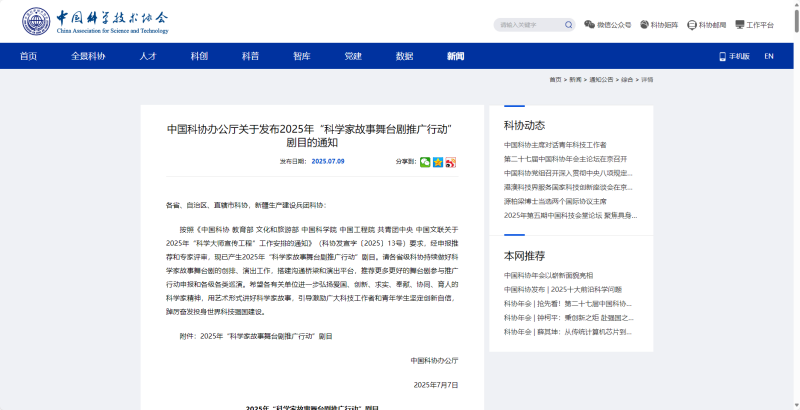Click 通知公告 in the breadcrumb
The image size is (800, 410).
coord(601,80)
